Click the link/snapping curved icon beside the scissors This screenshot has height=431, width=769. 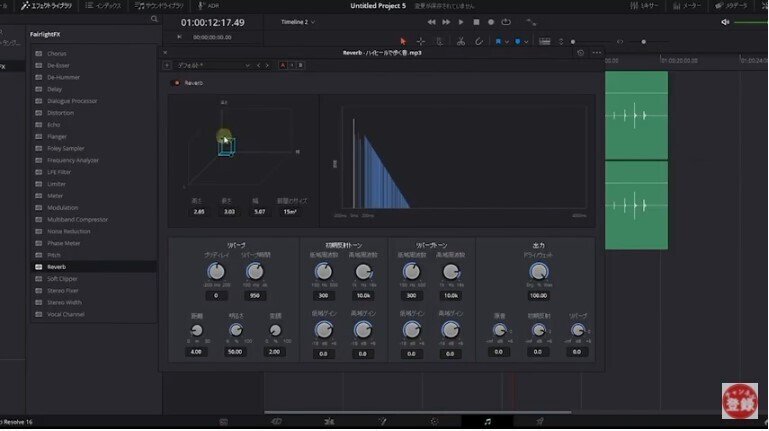479,42
